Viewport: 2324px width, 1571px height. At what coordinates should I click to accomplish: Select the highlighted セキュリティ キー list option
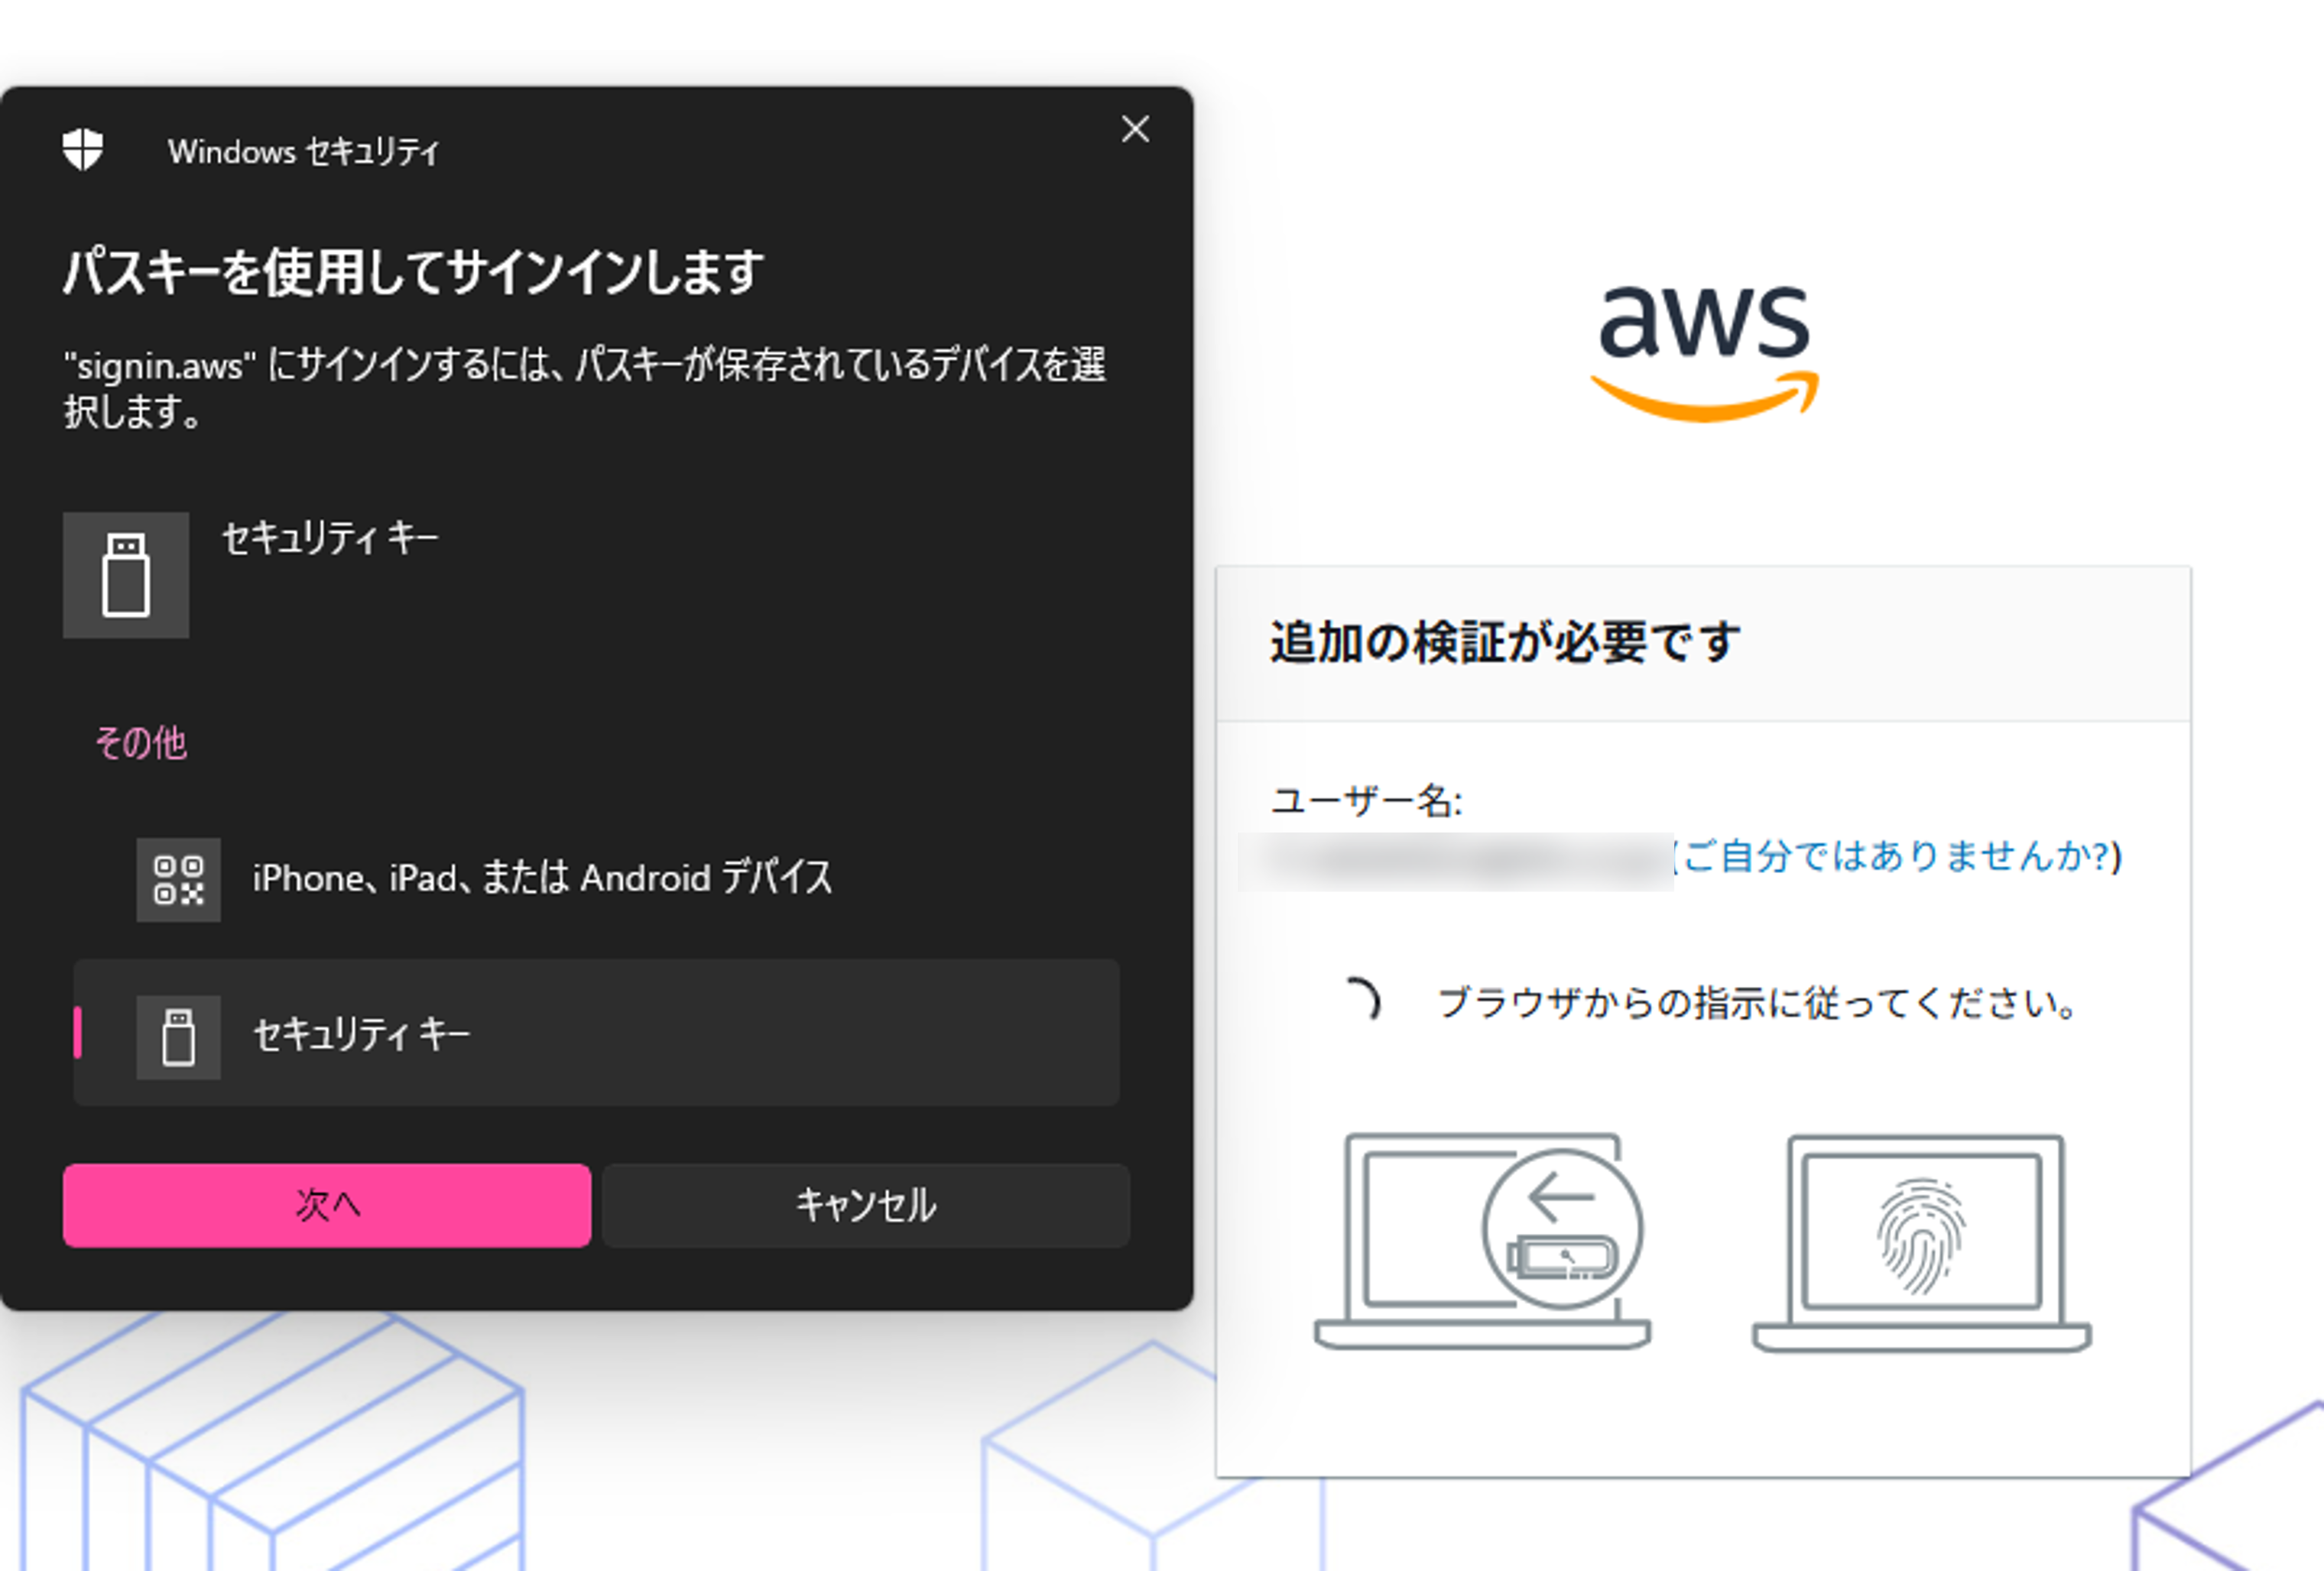596,1033
